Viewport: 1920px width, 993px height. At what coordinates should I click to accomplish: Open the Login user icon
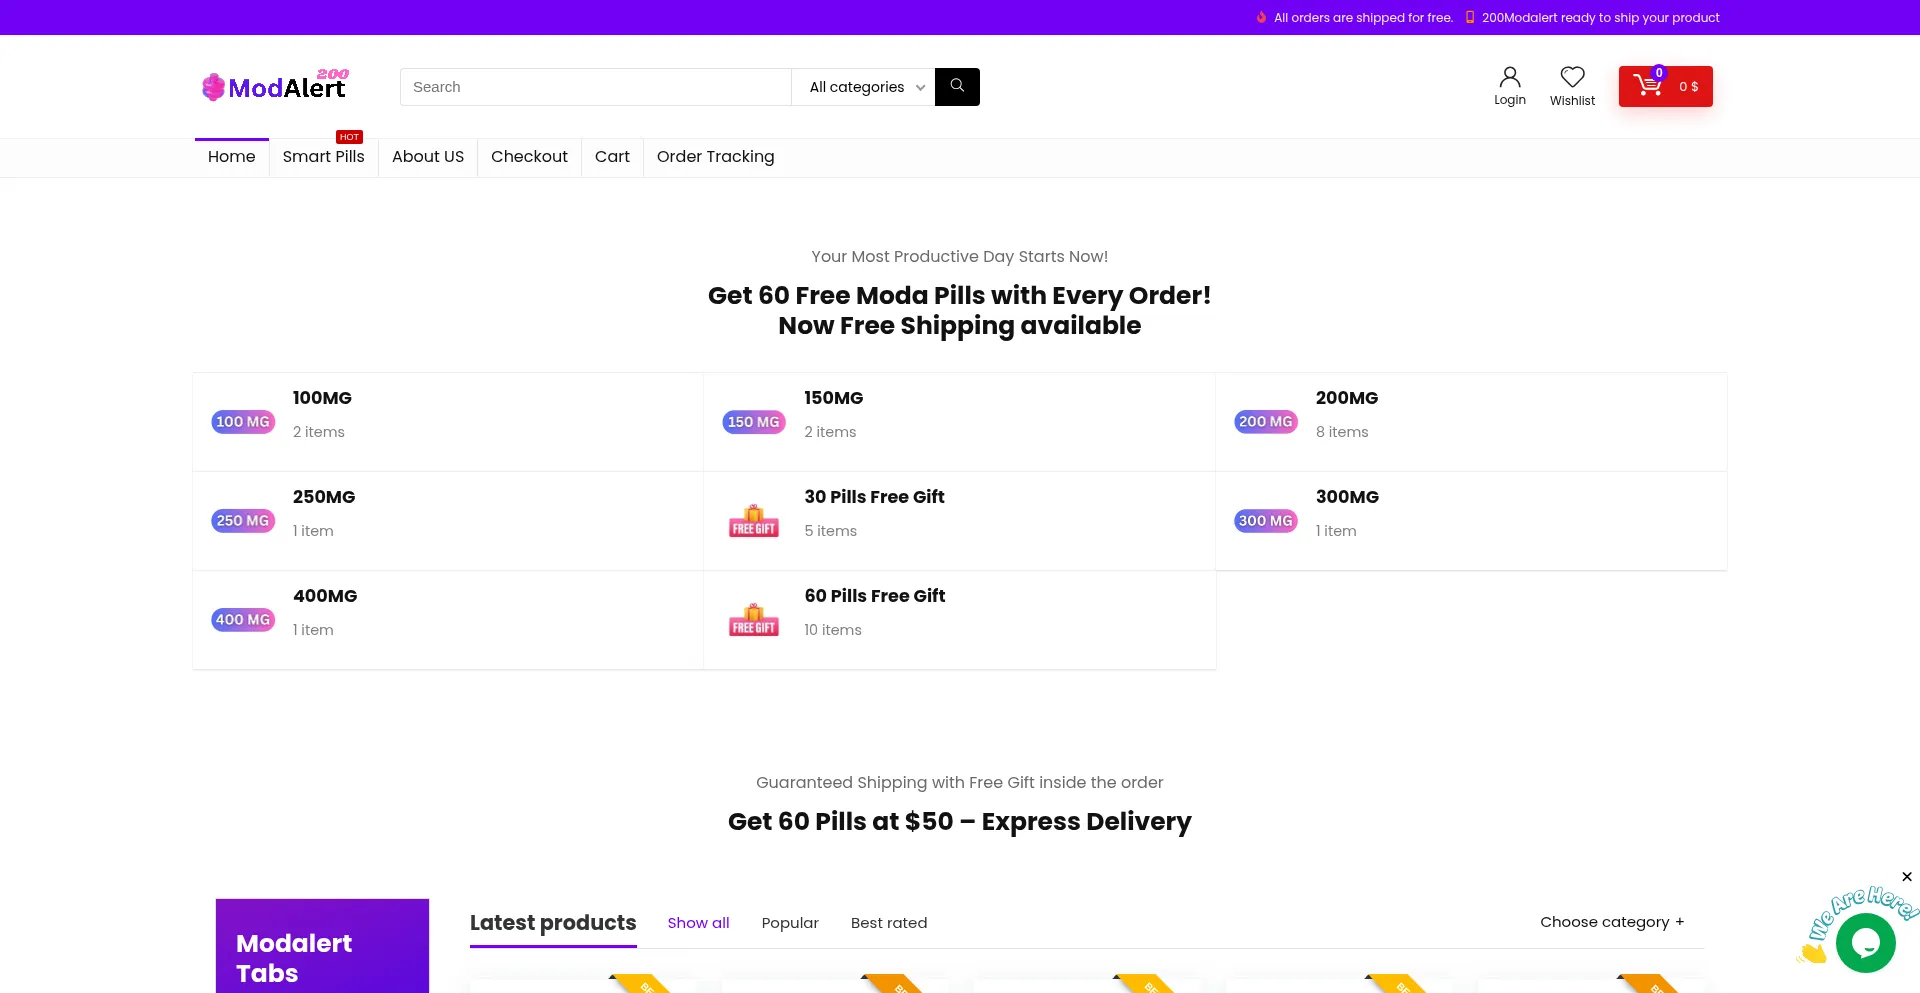1509,78
